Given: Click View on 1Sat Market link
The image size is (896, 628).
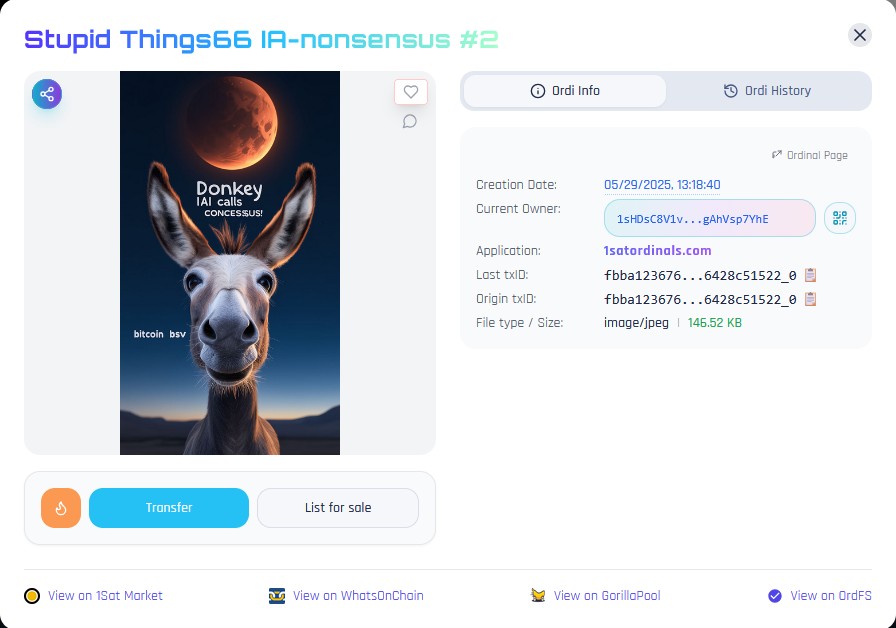Looking at the screenshot, I should coord(105,595).
